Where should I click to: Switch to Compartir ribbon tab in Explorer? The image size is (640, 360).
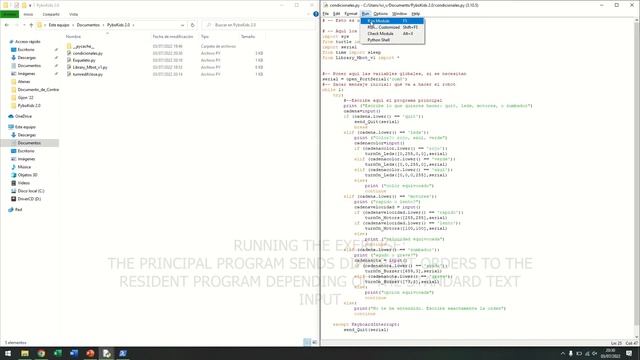tap(51, 14)
